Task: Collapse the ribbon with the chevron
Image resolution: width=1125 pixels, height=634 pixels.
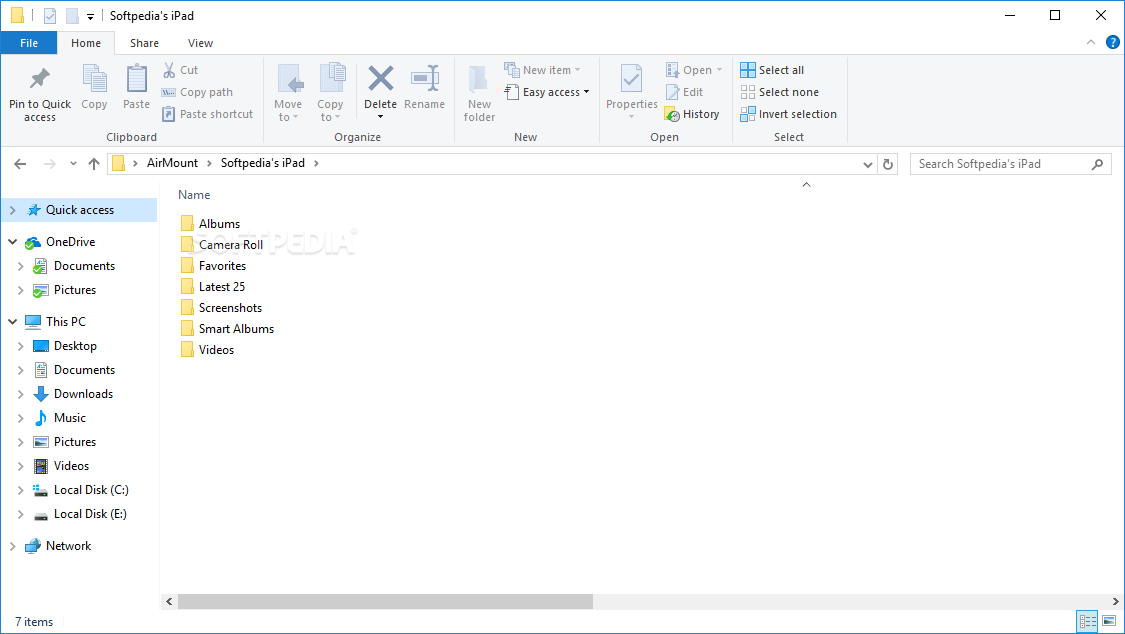Action: point(1091,42)
